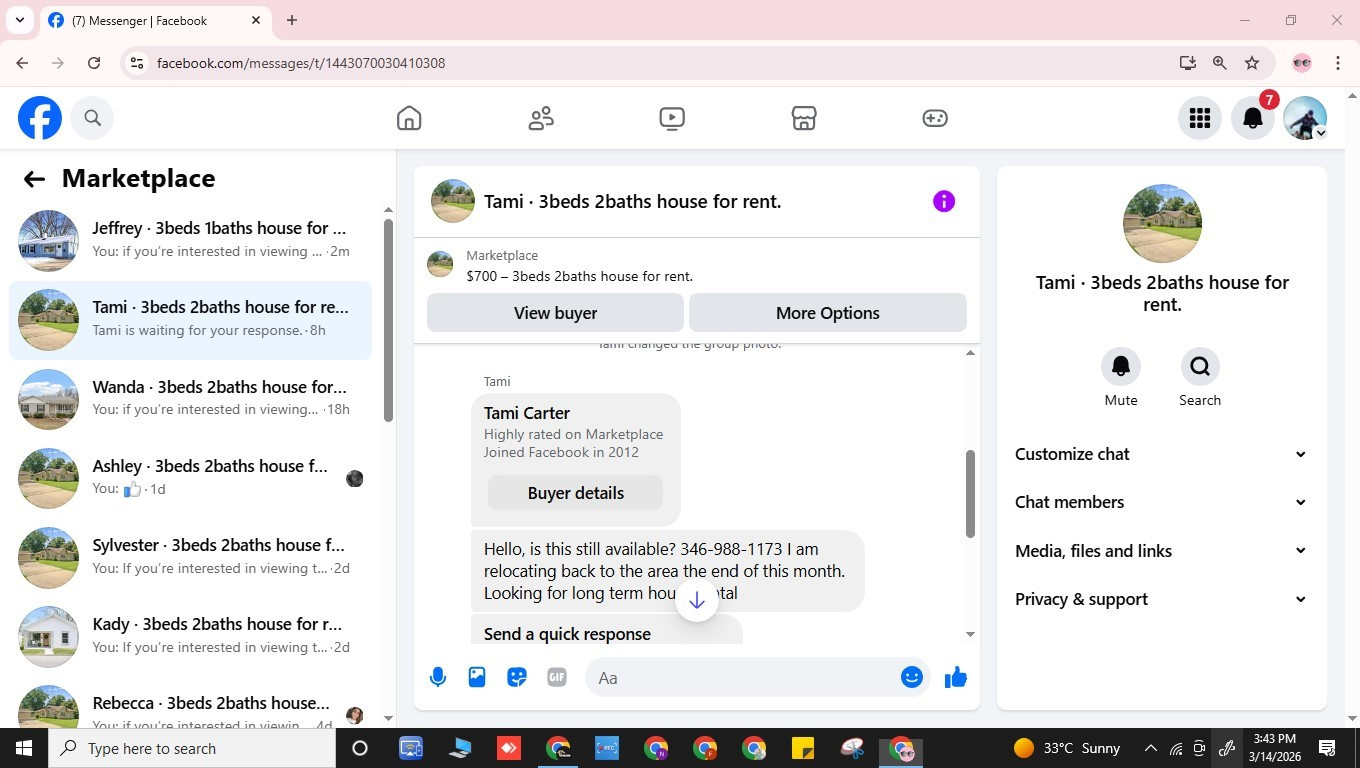The height and width of the screenshot is (768, 1360).
Task: Open the Video/Watch icon
Action: pos(672,118)
